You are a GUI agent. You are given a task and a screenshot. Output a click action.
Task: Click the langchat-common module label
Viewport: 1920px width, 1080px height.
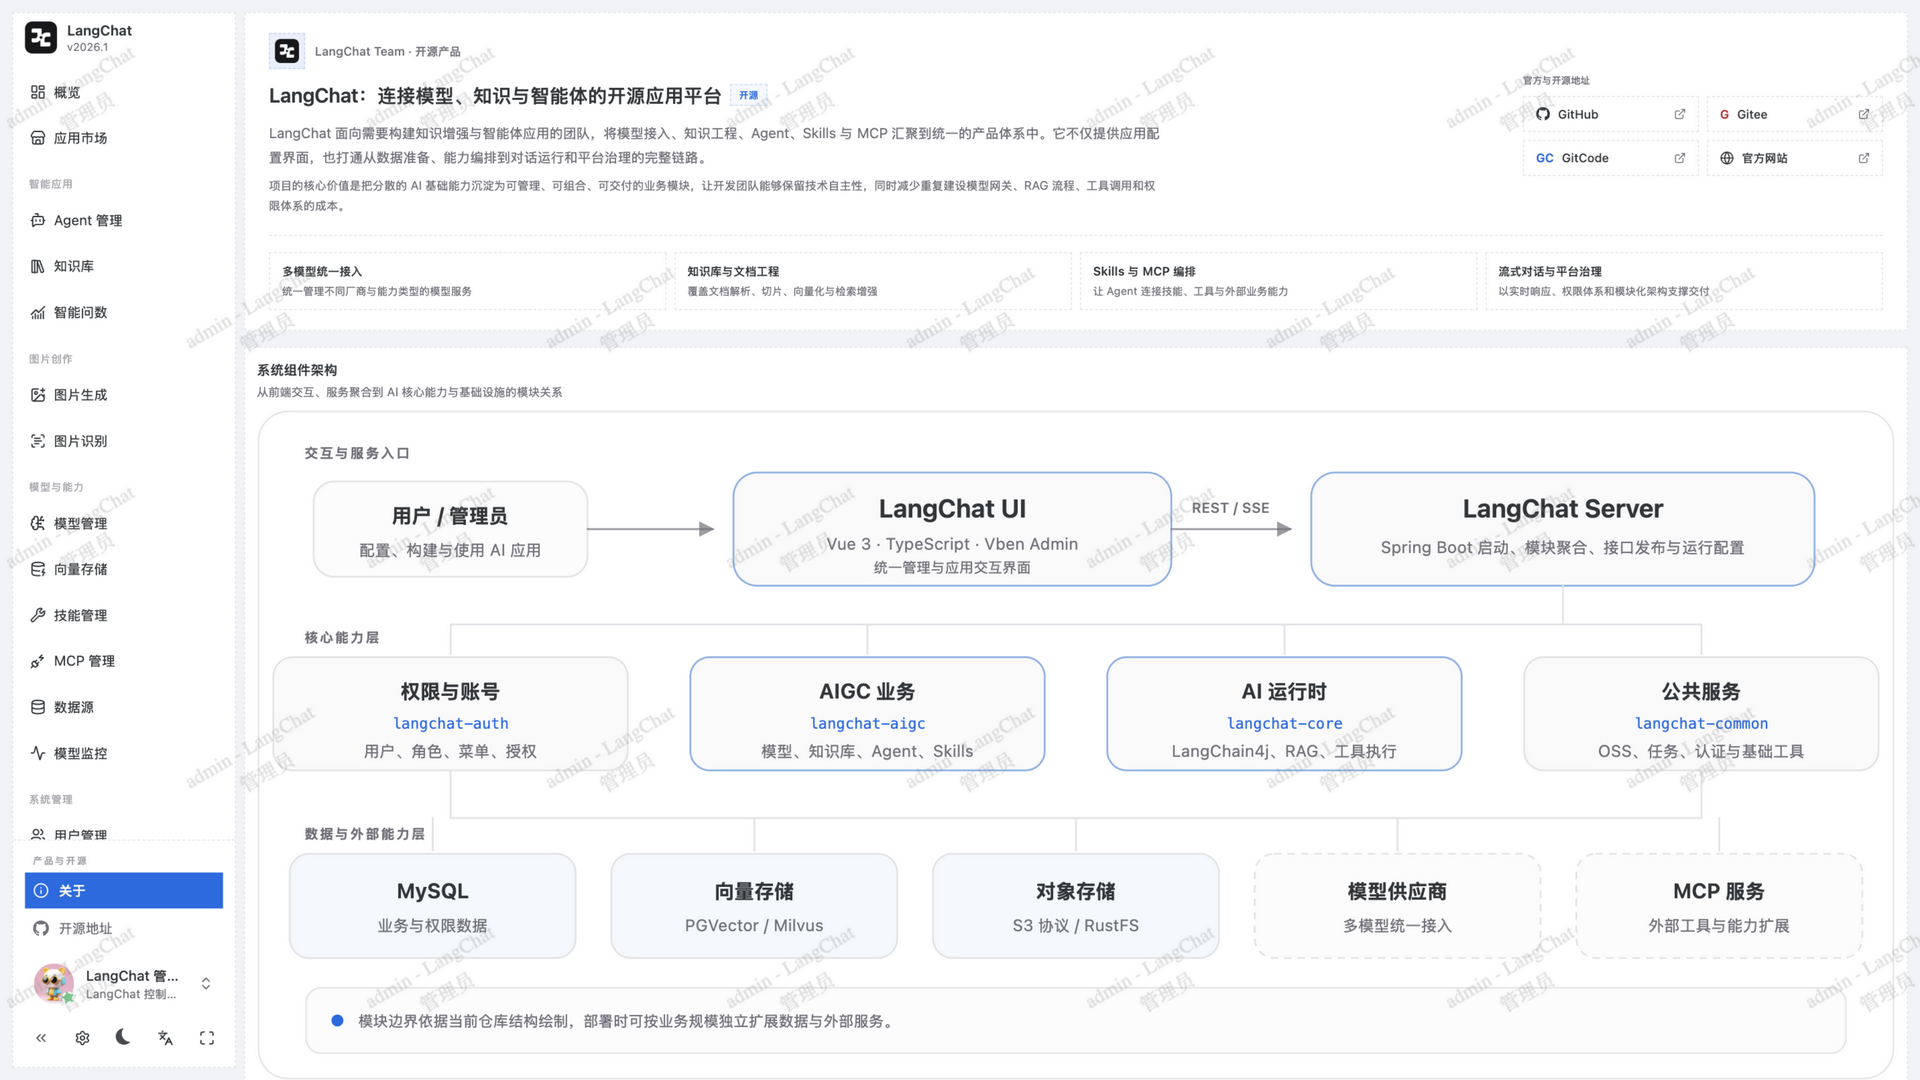point(1701,723)
